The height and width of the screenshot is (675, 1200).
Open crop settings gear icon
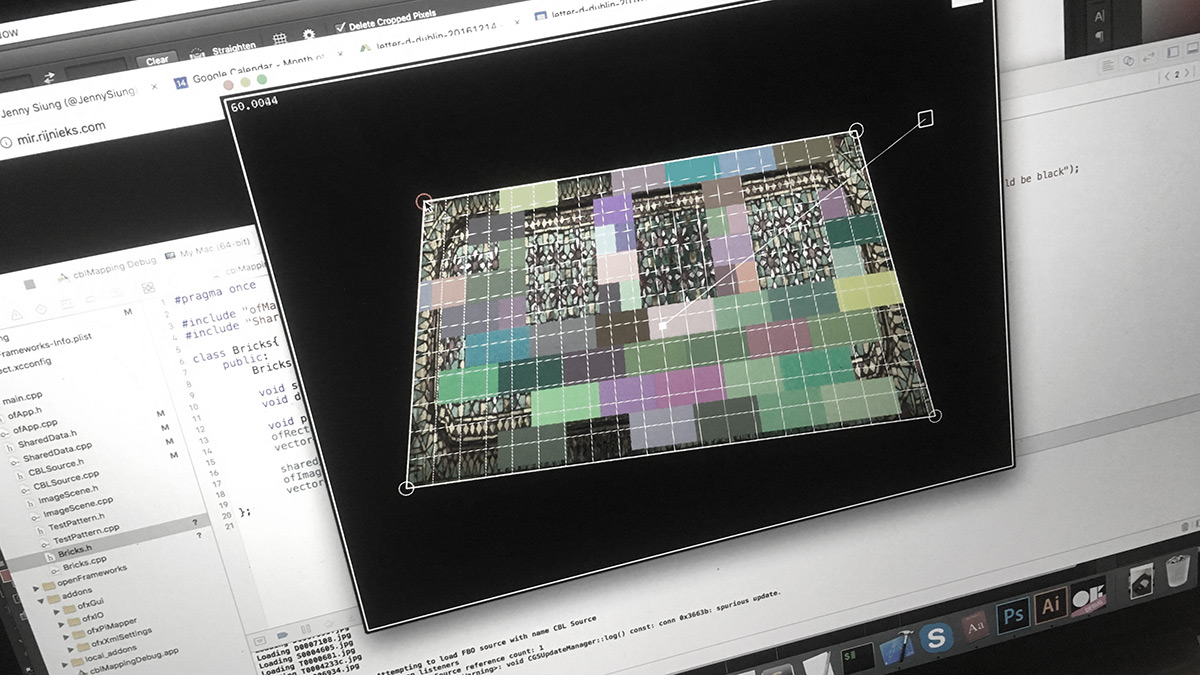309,34
